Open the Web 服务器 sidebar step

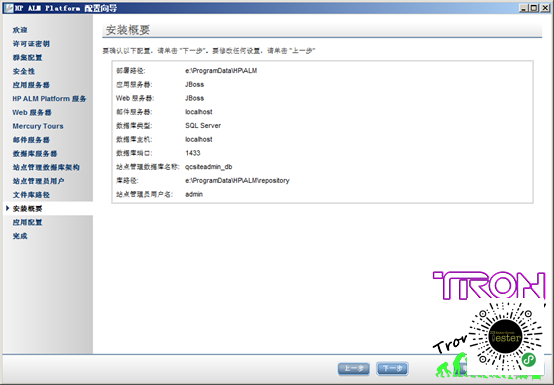(32, 113)
